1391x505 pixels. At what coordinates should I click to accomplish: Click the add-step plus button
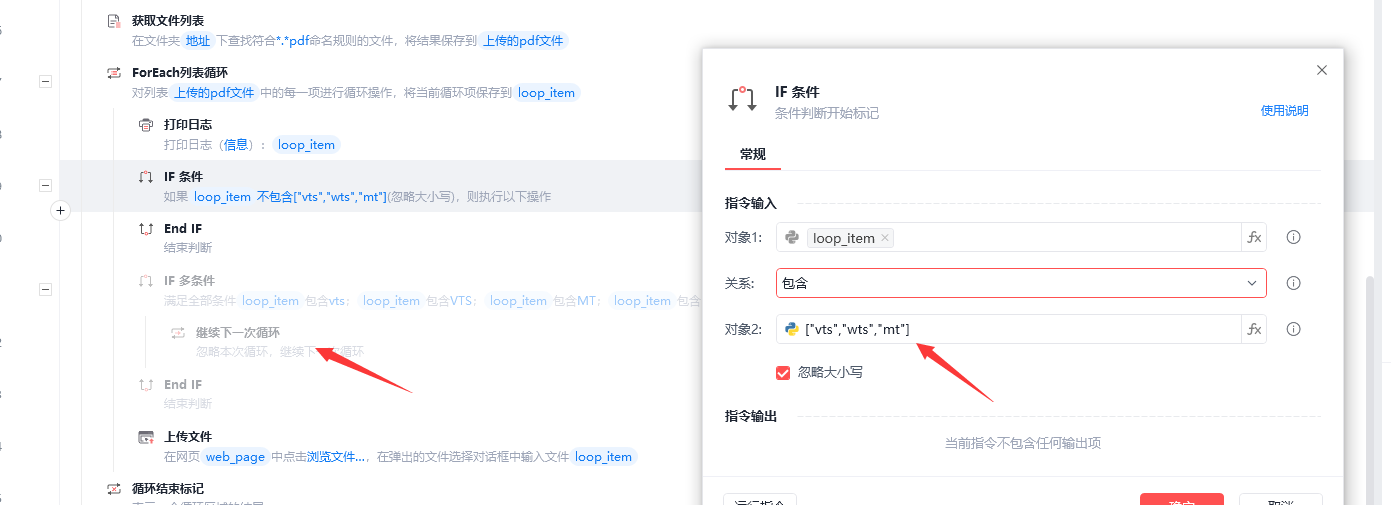pos(60,211)
